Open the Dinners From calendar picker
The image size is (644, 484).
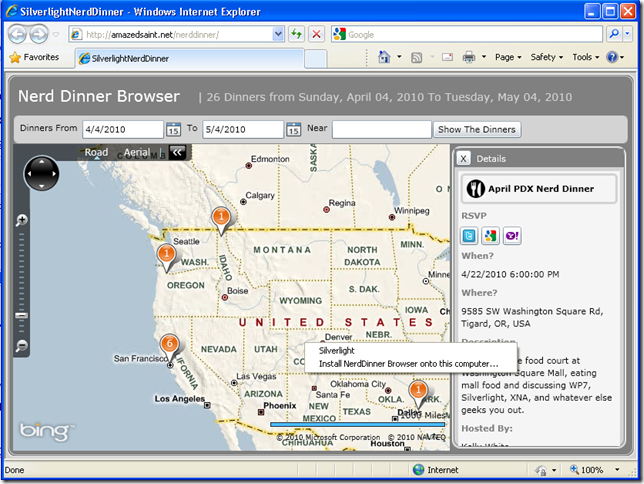pos(173,129)
